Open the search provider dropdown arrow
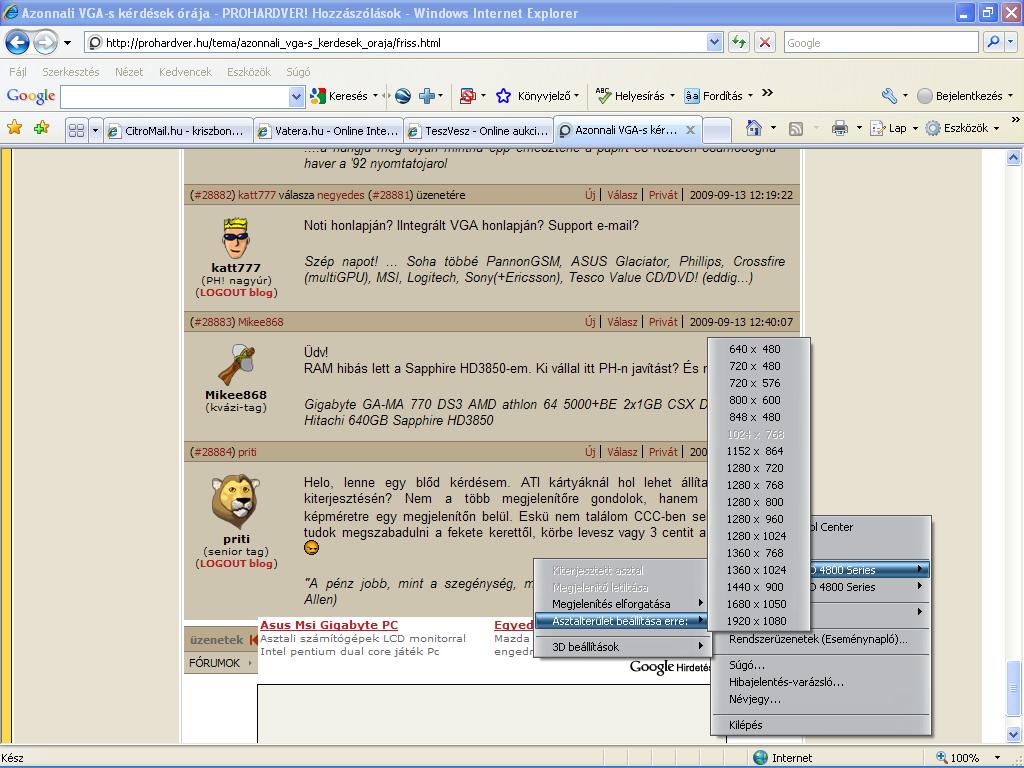Viewport: 1024px width, 768px height. 1011,42
